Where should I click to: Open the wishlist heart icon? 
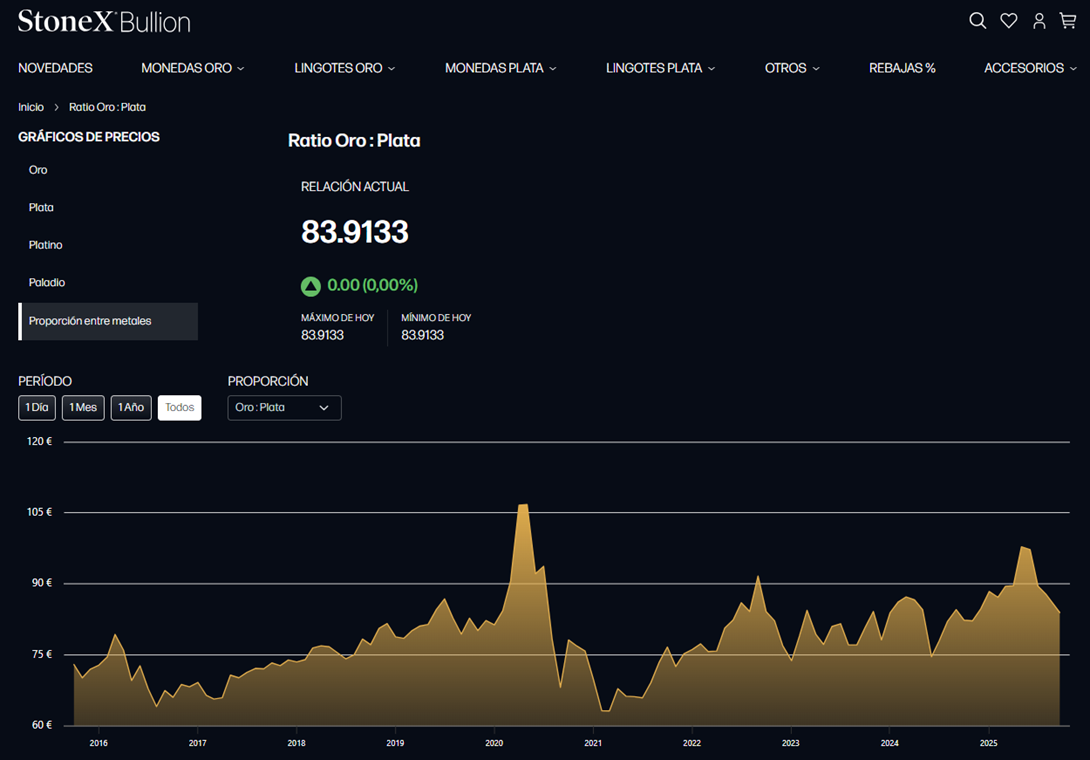pos(1008,21)
